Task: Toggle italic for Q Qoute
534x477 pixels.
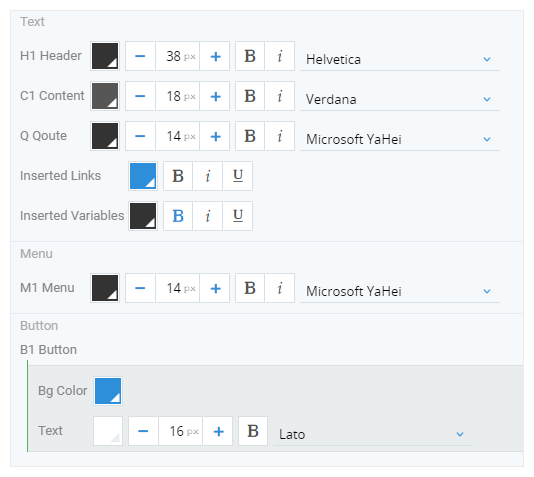Action: point(280,136)
